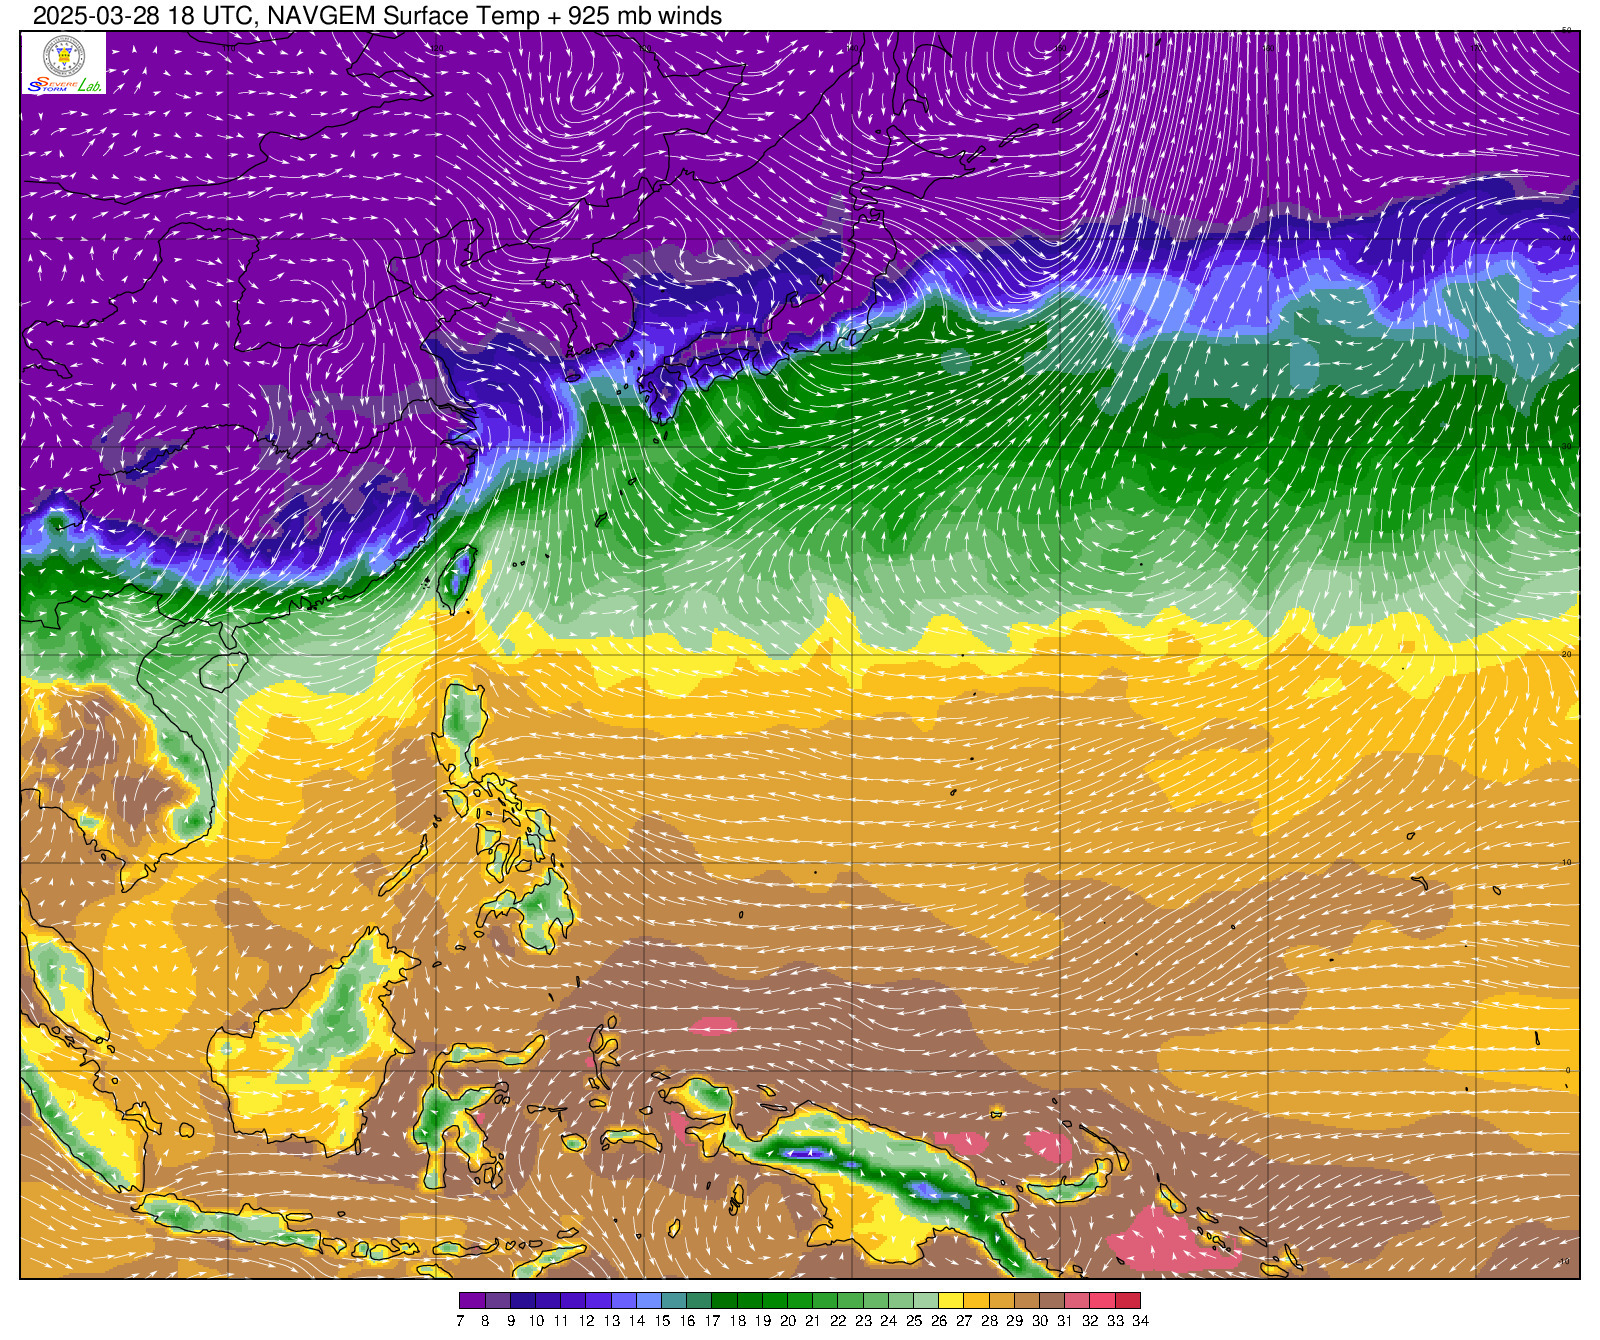Image resolution: width=1600 pixels, height=1340 pixels.
Task: Click the pink hot spot north of New Guinea
Action: 713,1025
